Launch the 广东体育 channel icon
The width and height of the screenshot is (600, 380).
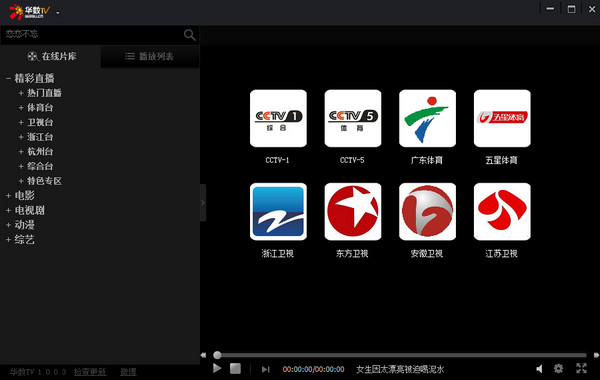[x=427, y=118]
